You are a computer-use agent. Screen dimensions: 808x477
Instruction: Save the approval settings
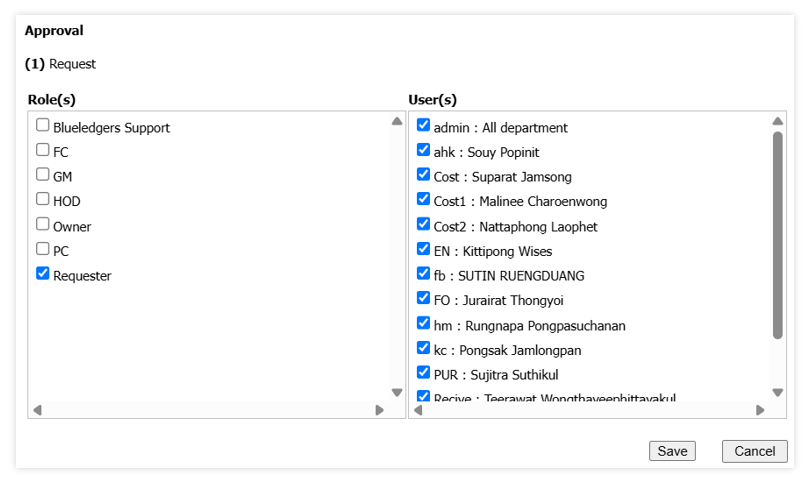pyautogui.click(x=672, y=451)
